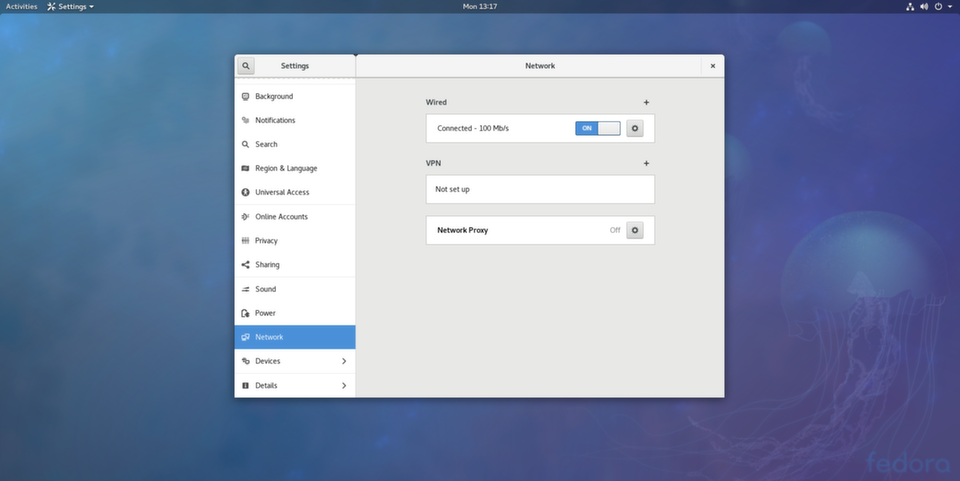Click the search magnifier button in Settings header

point(246,65)
